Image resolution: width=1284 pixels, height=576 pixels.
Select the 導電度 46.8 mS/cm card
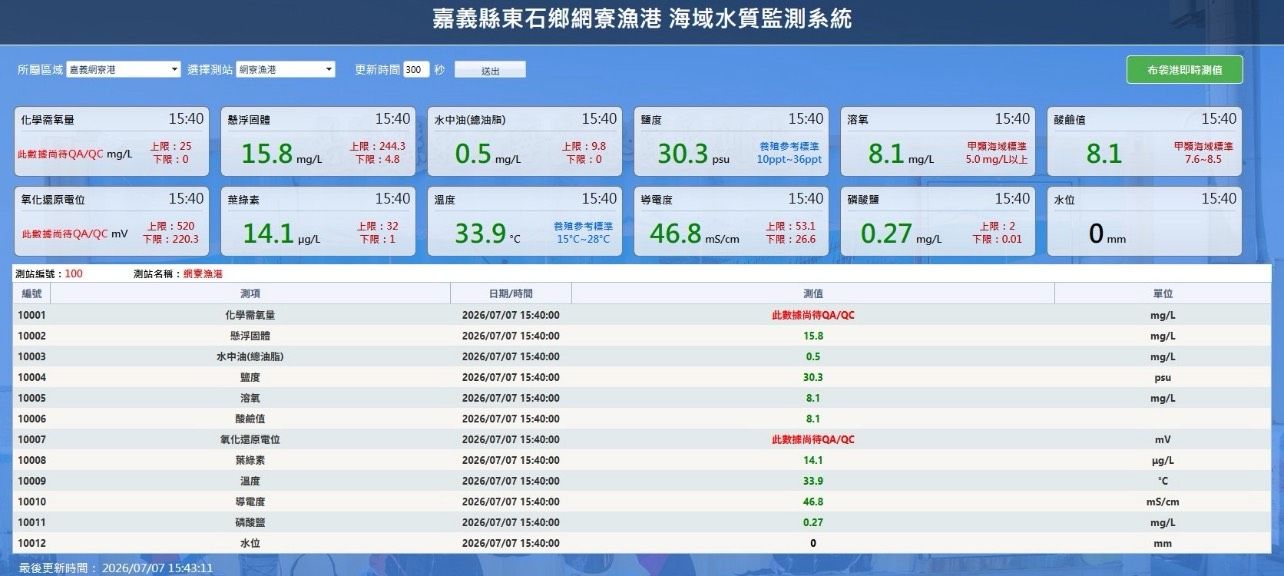[731, 221]
